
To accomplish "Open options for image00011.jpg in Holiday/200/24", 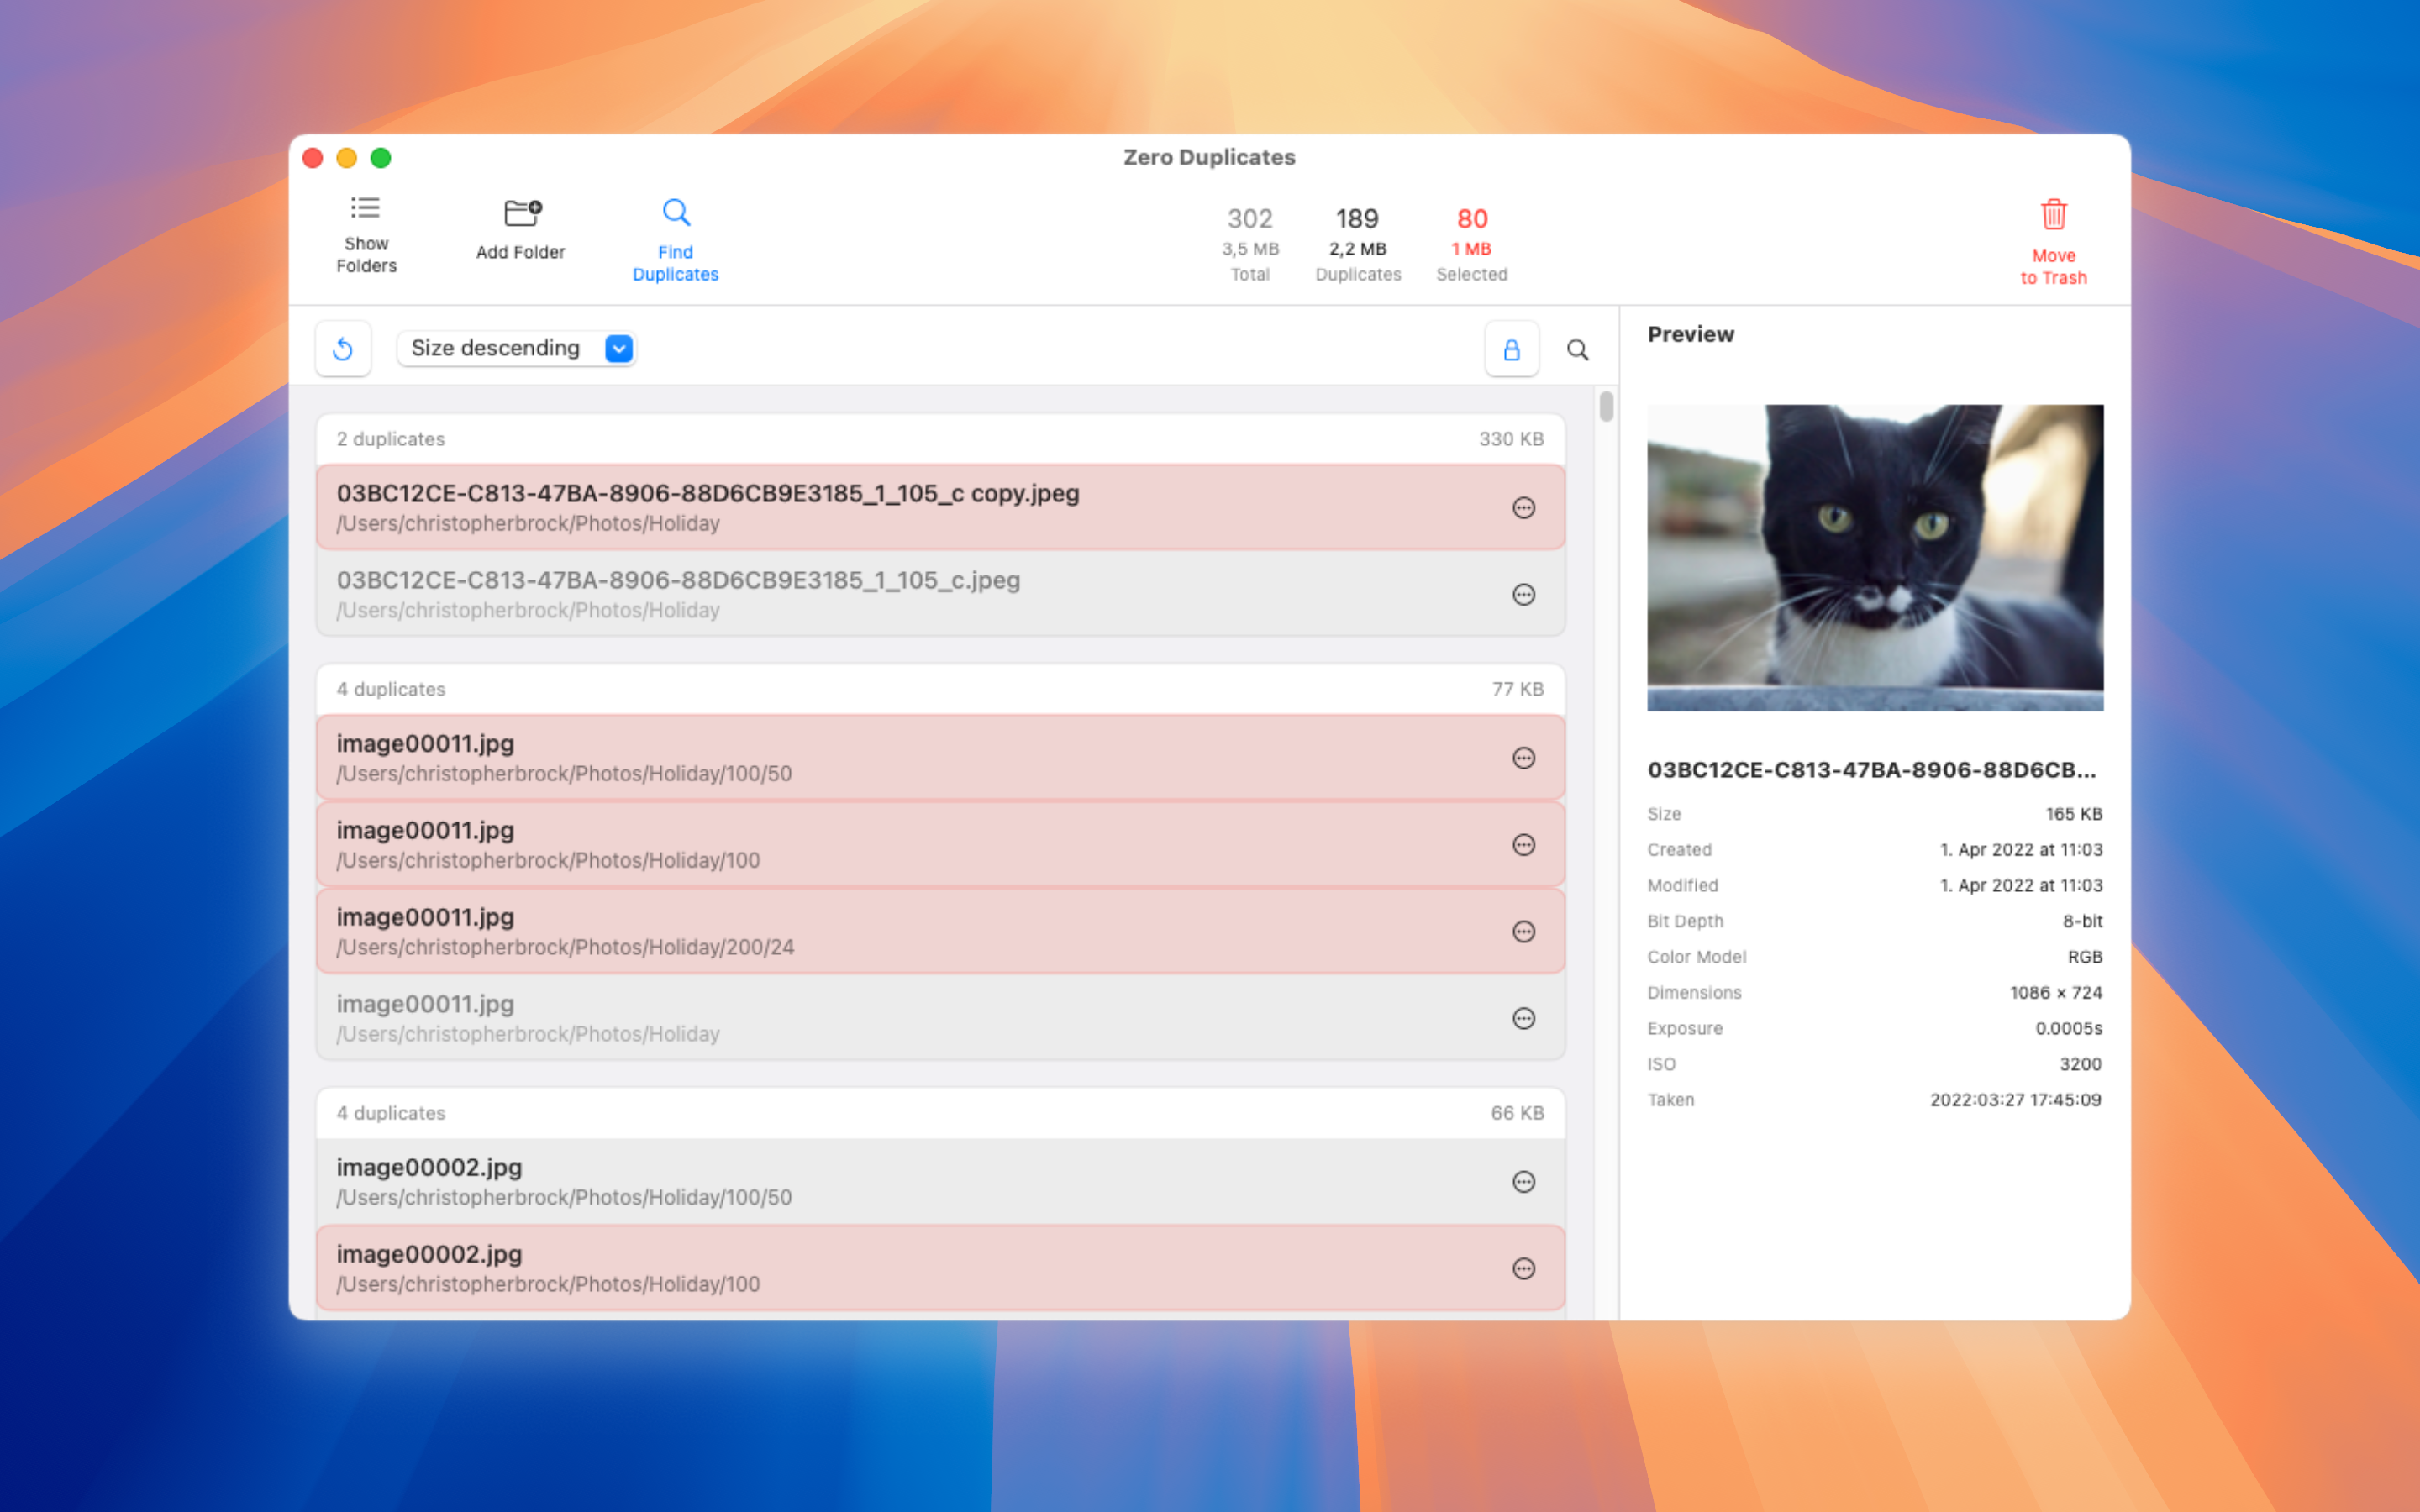I will [x=1523, y=932].
